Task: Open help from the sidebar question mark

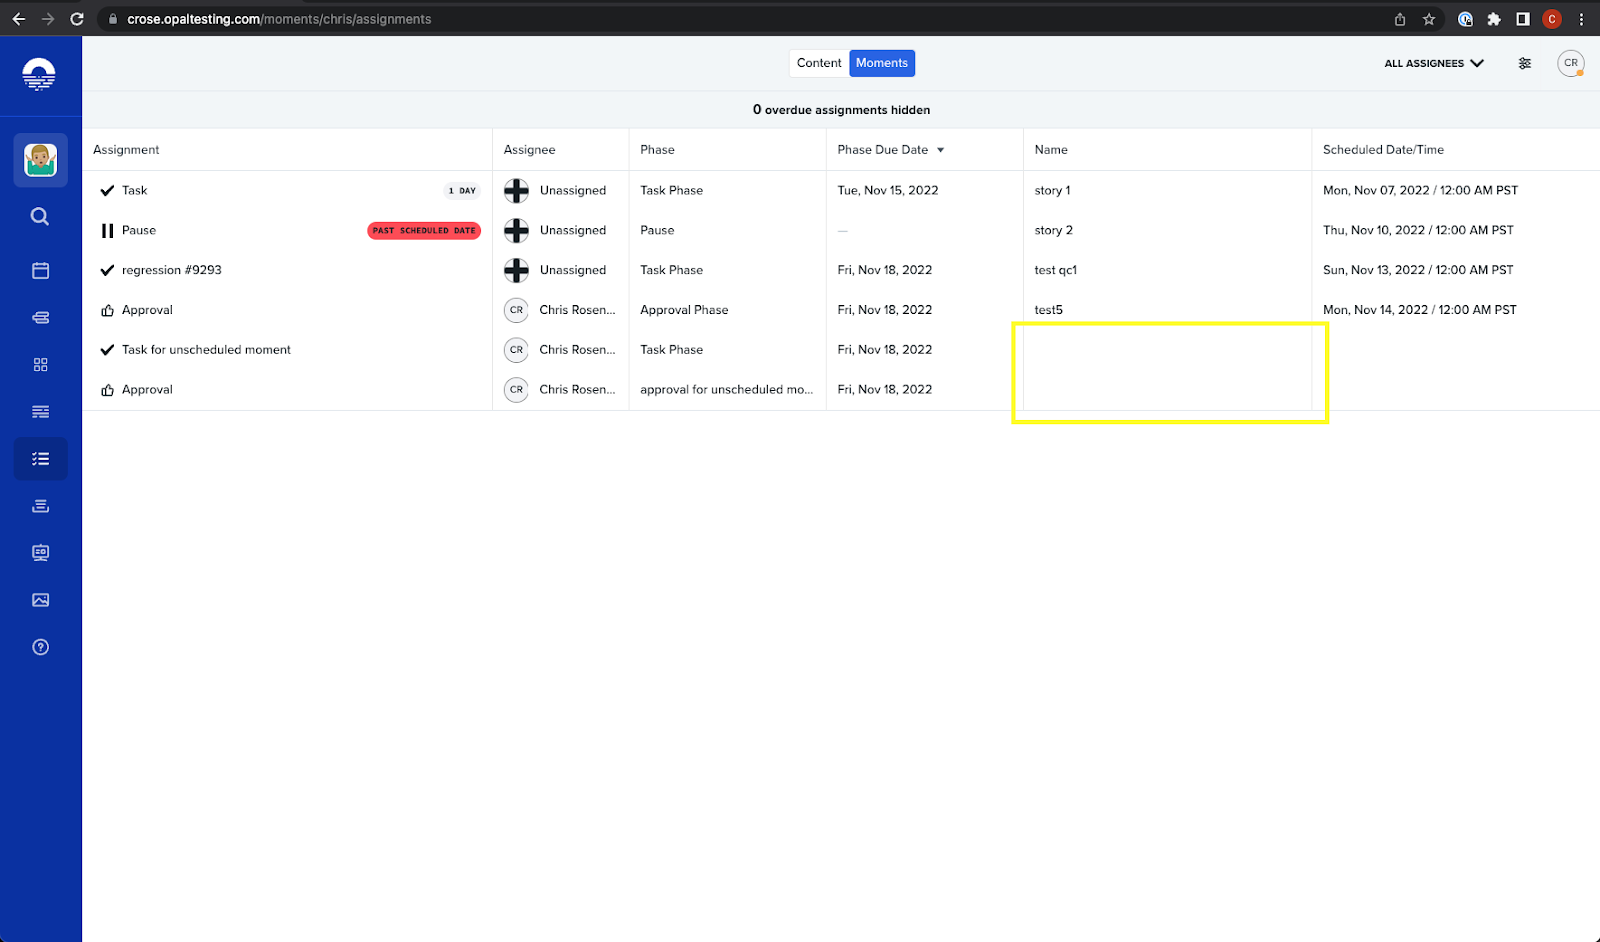Action: tap(40, 647)
